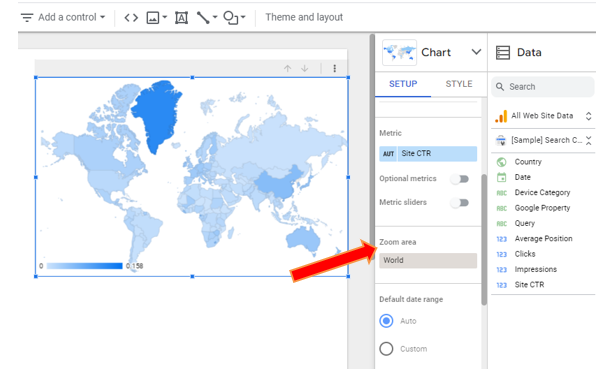
Task: Click the ABC type icon beside Device Category
Action: [x=502, y=193]
